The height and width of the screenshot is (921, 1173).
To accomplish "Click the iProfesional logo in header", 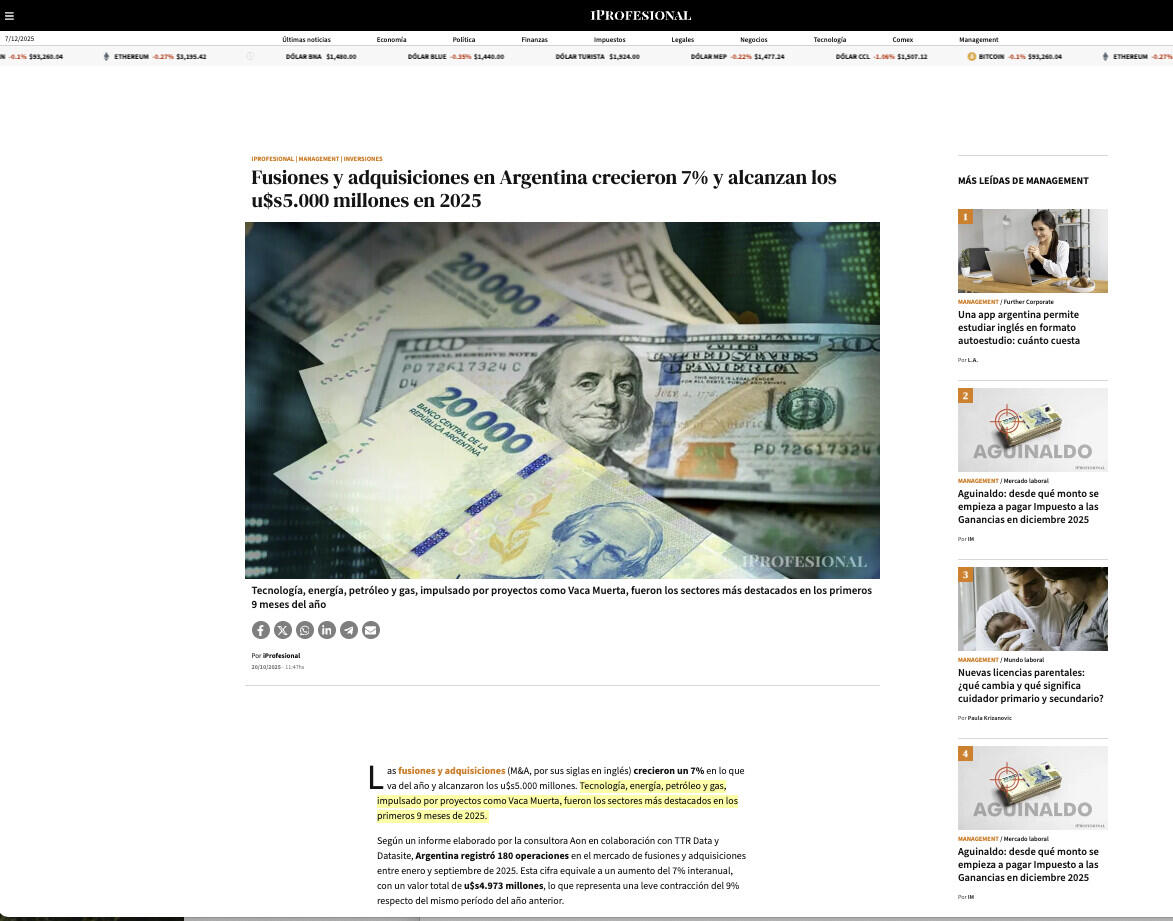I will [x=640, y=15].
